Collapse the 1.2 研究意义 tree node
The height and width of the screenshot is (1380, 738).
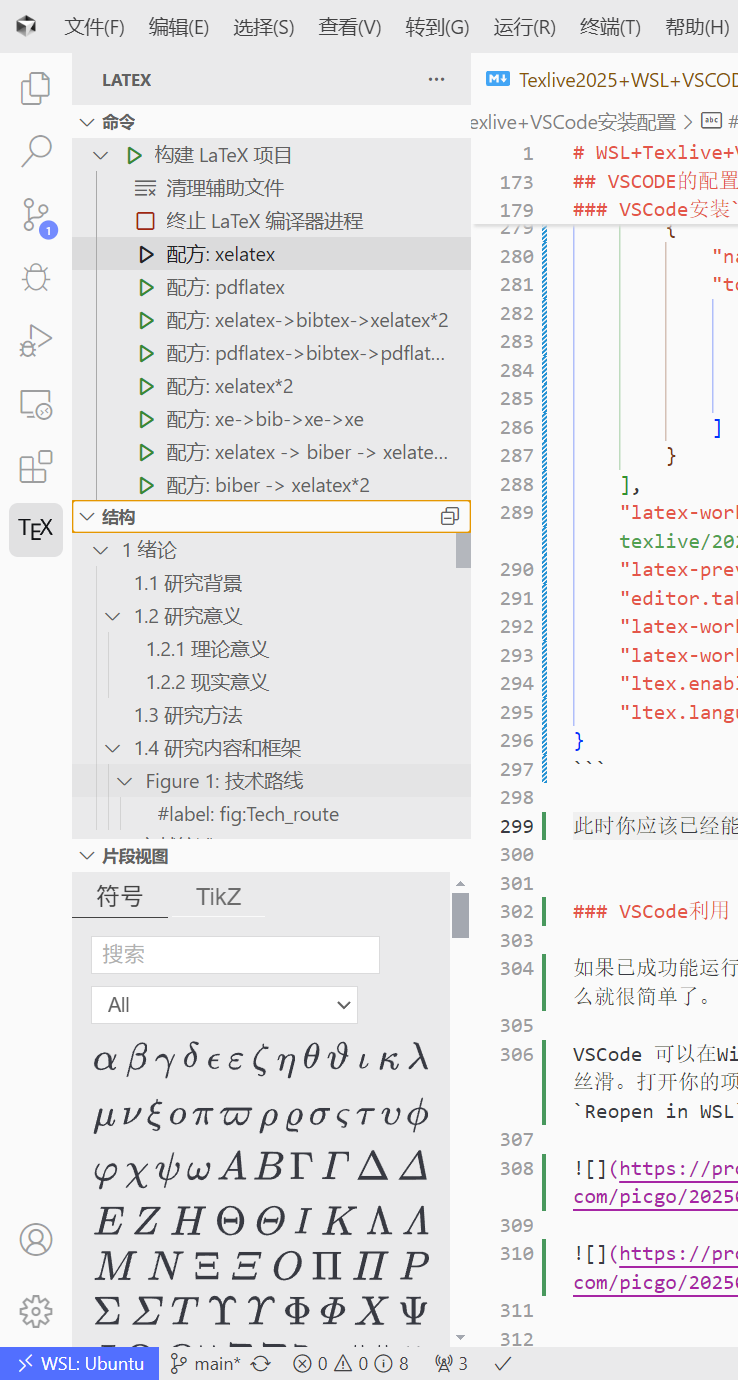[x=112, y=617]
